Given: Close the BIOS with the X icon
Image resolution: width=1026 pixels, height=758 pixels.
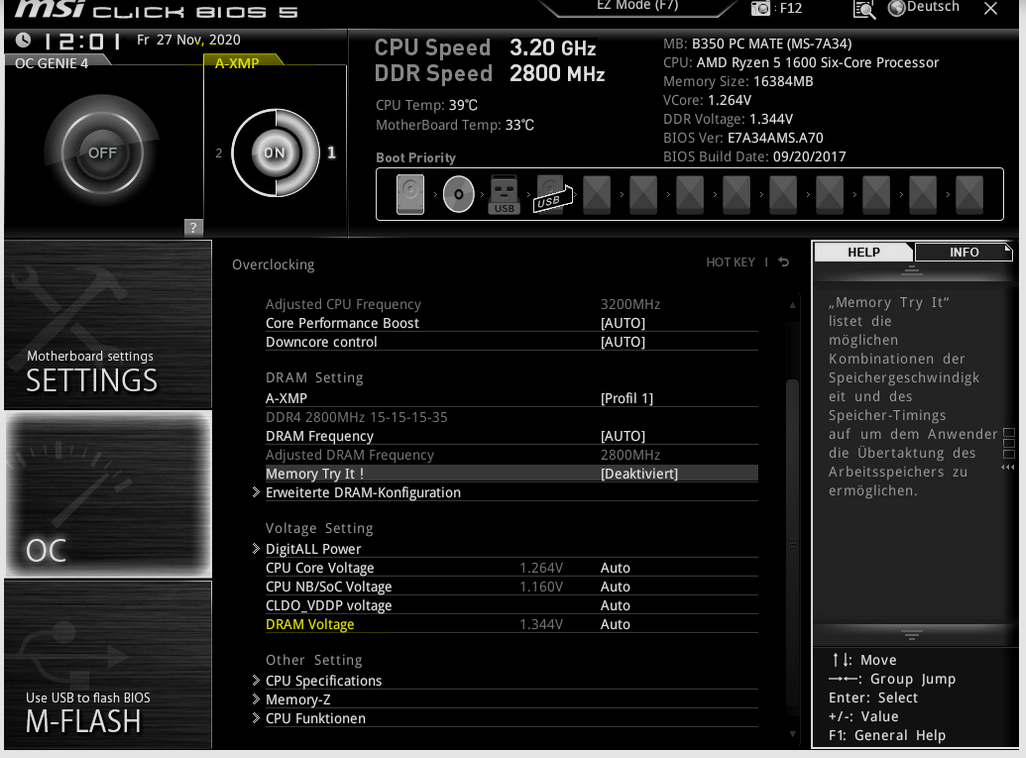Looking at the screenshot, I should pyautogui.click(x=991, y=9).
